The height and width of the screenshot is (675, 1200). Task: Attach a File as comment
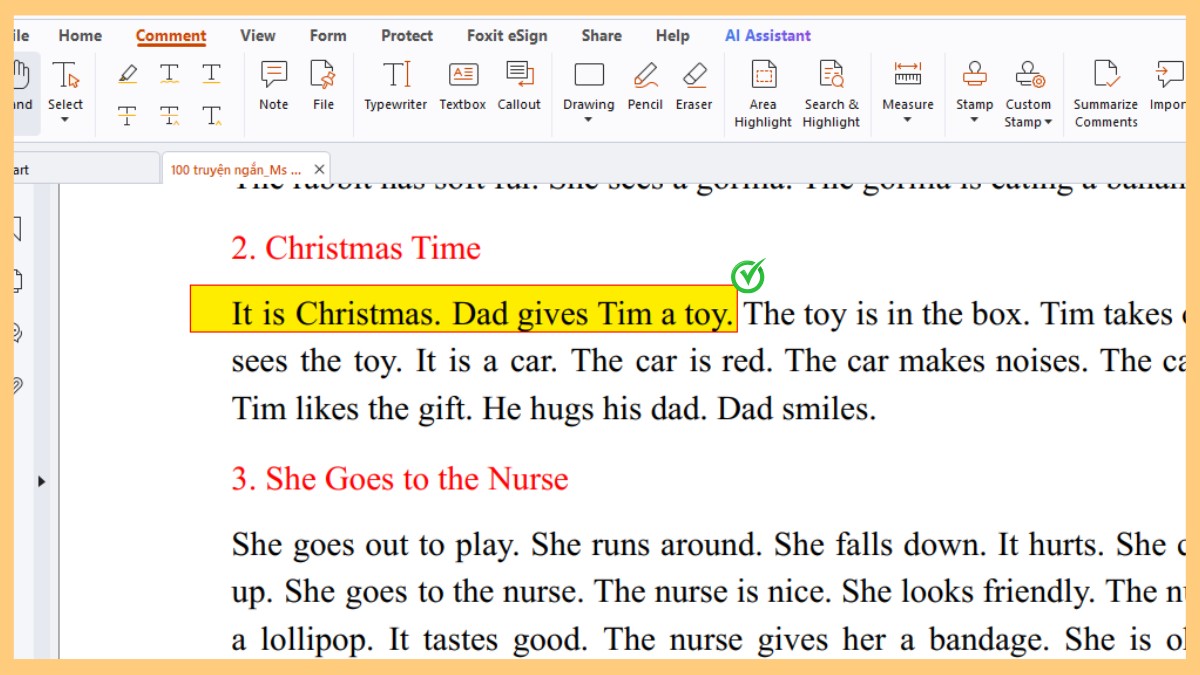(x=323, y=85)
